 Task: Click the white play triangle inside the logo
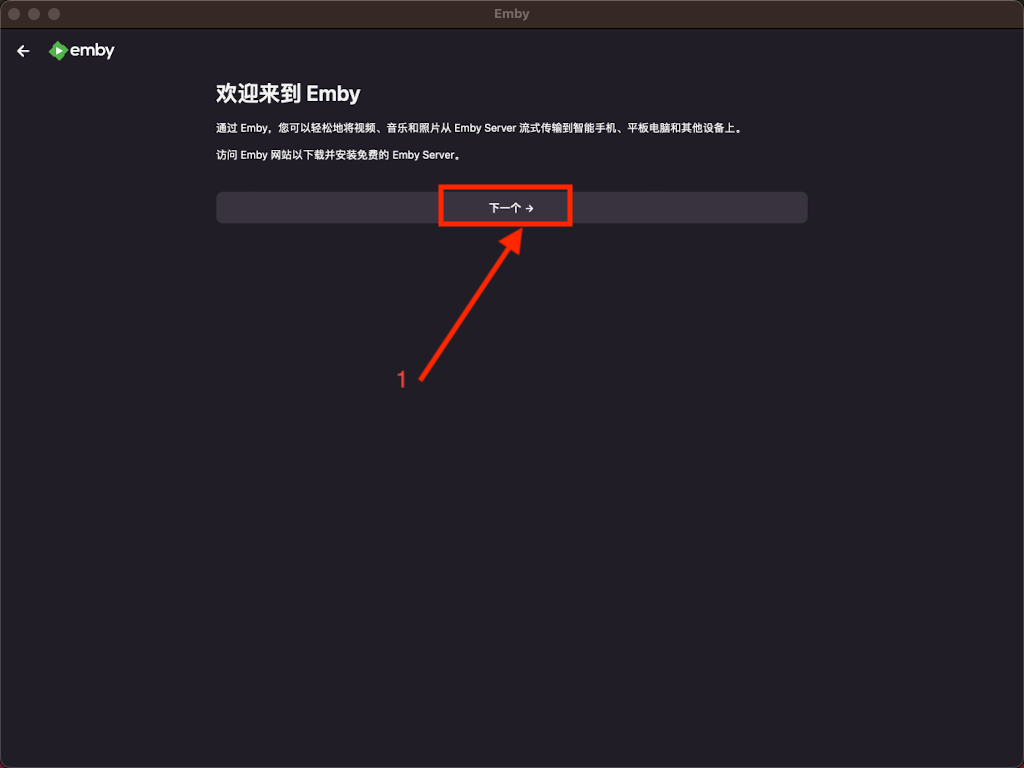point(59,50)
